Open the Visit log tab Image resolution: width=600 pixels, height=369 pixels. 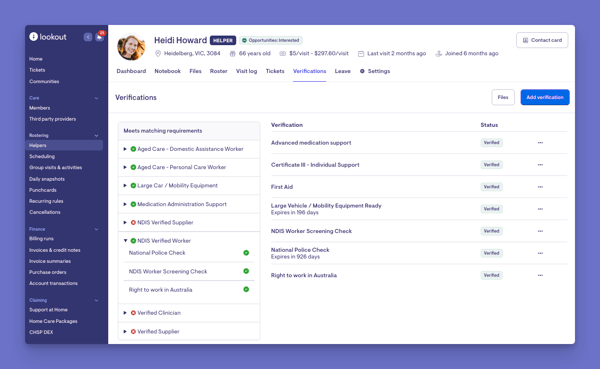pos(246,71)
